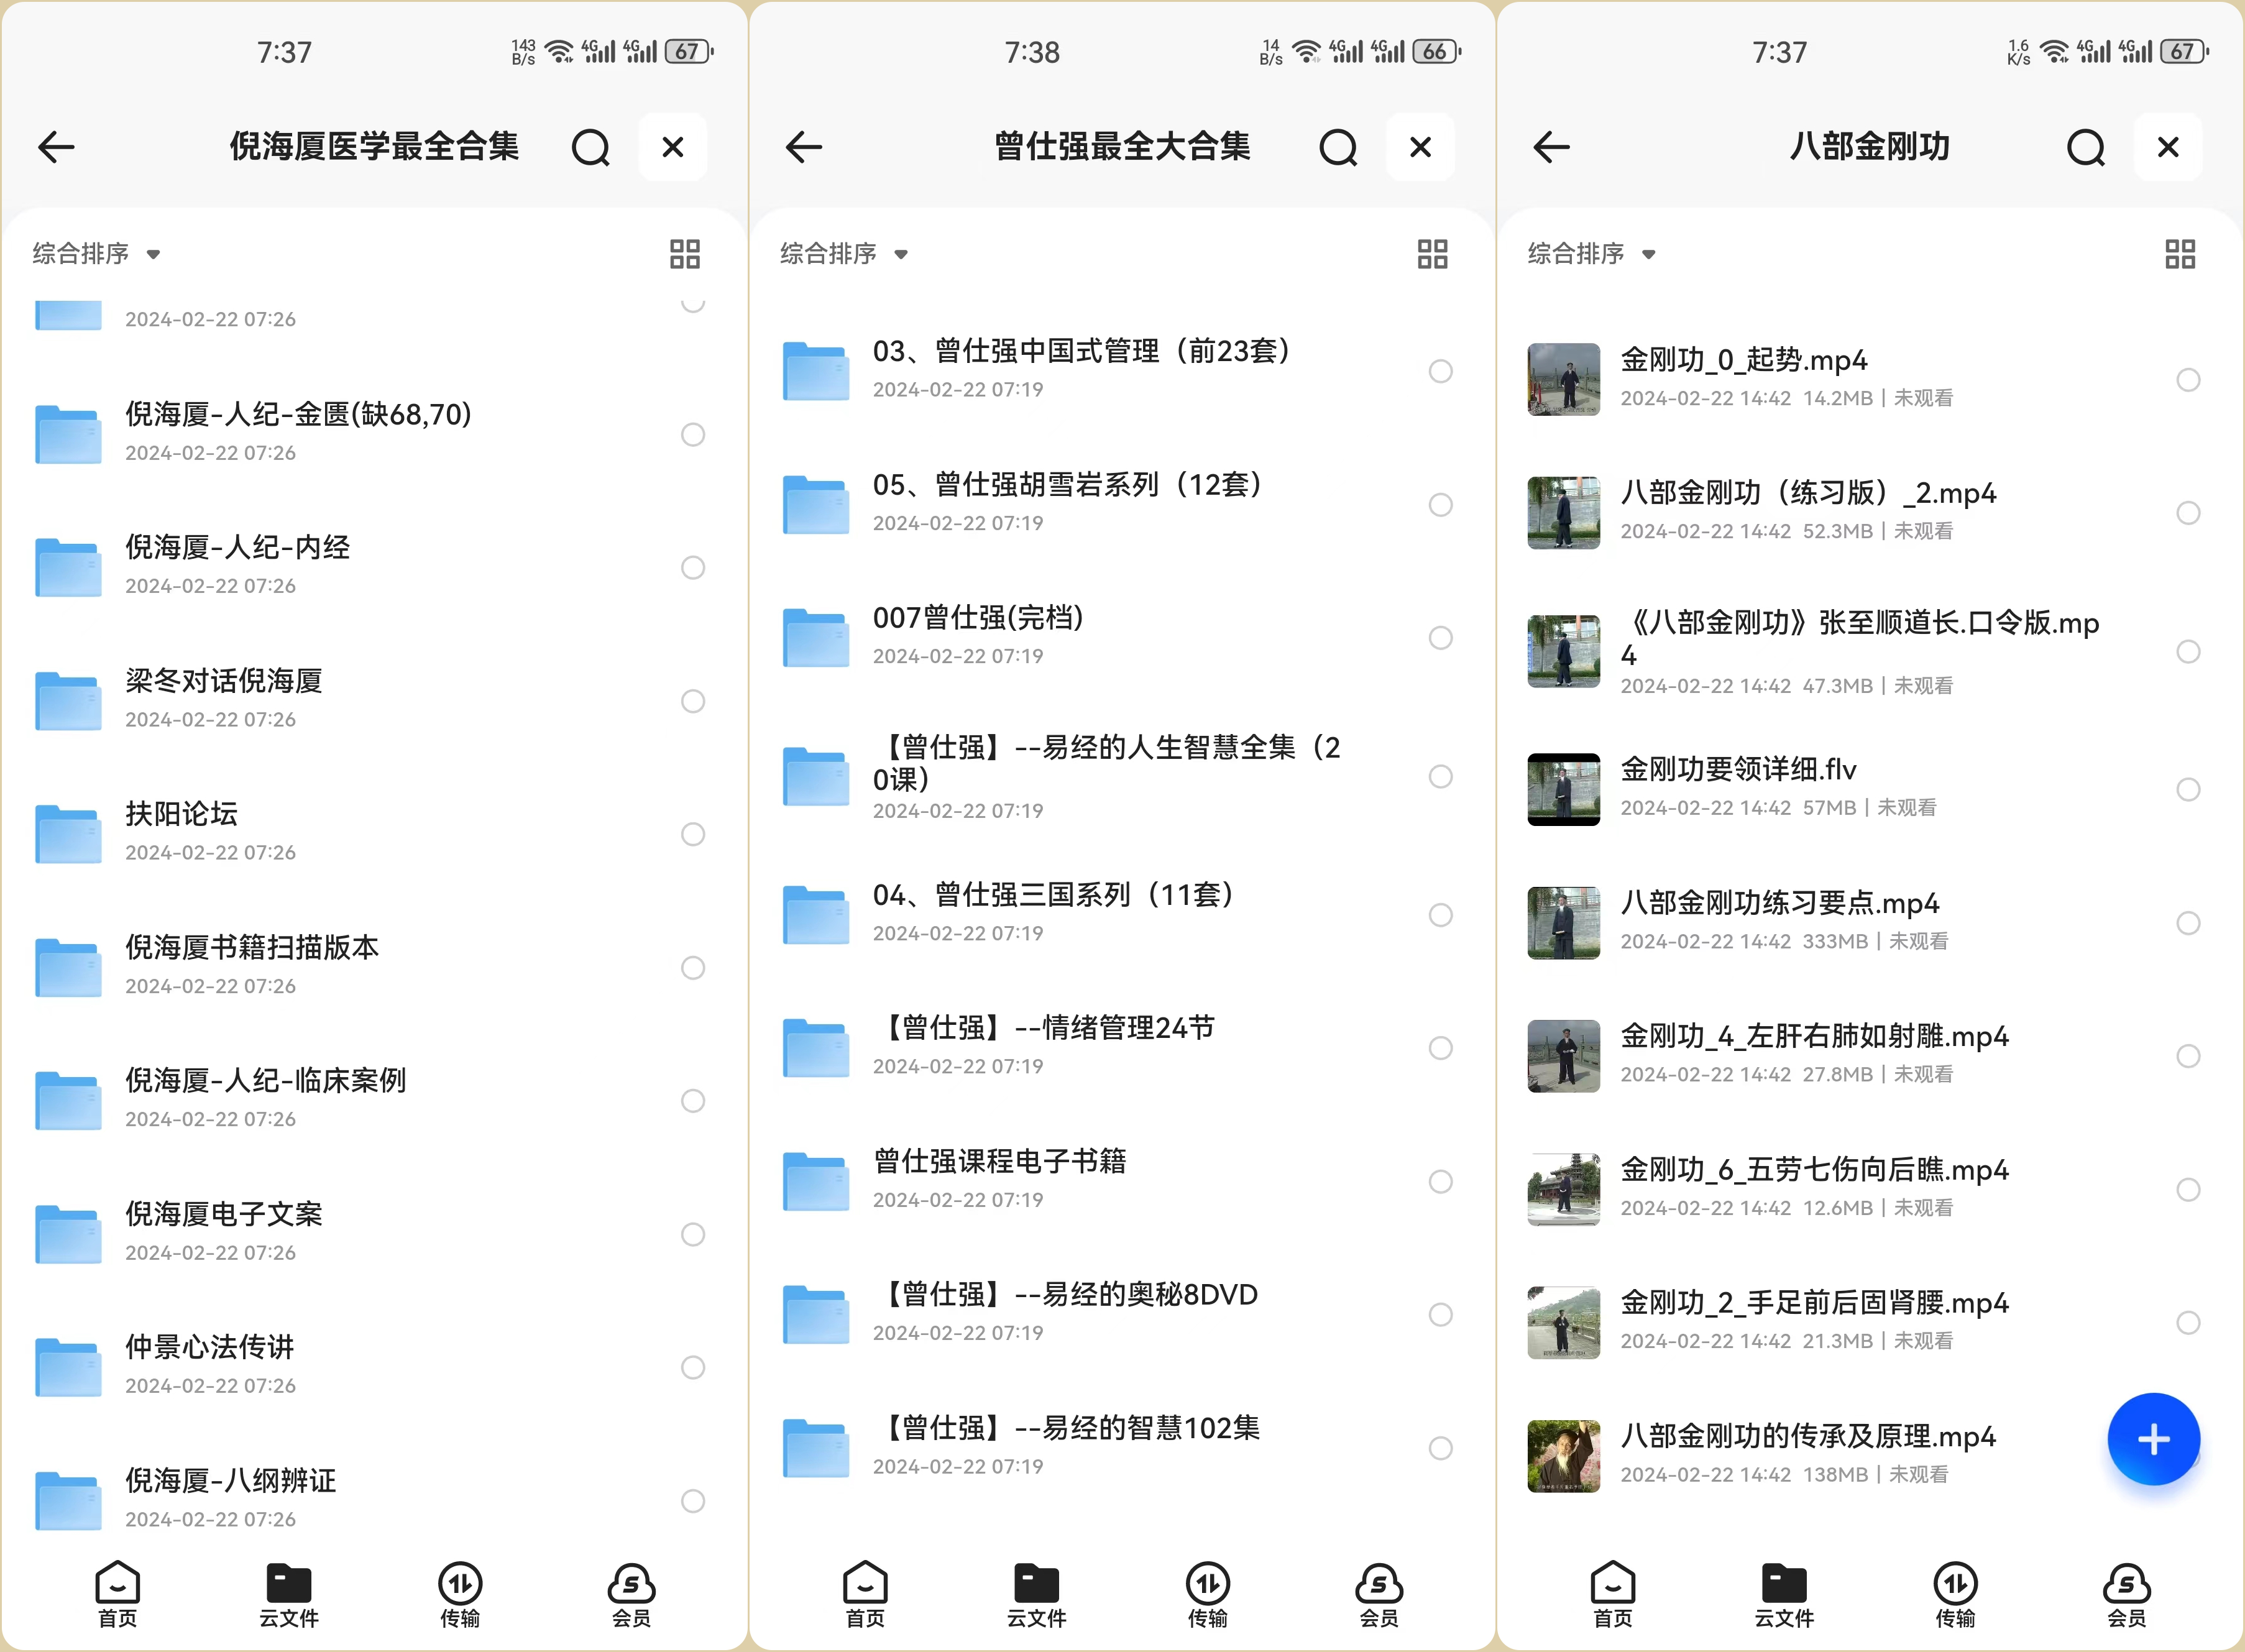Search inside 倪海厦医学最全合集 folder
The height and width of the screenshot is (1652, 2245).
click(590, 148)
